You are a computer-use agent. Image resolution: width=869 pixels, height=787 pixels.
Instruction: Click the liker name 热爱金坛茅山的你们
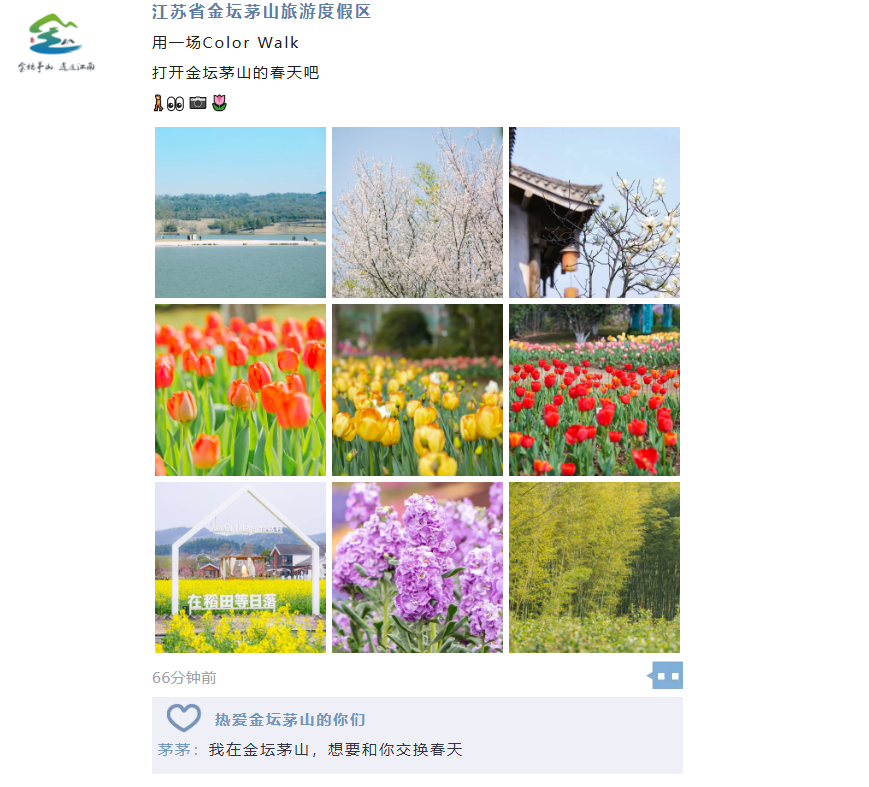coord(290,719)
